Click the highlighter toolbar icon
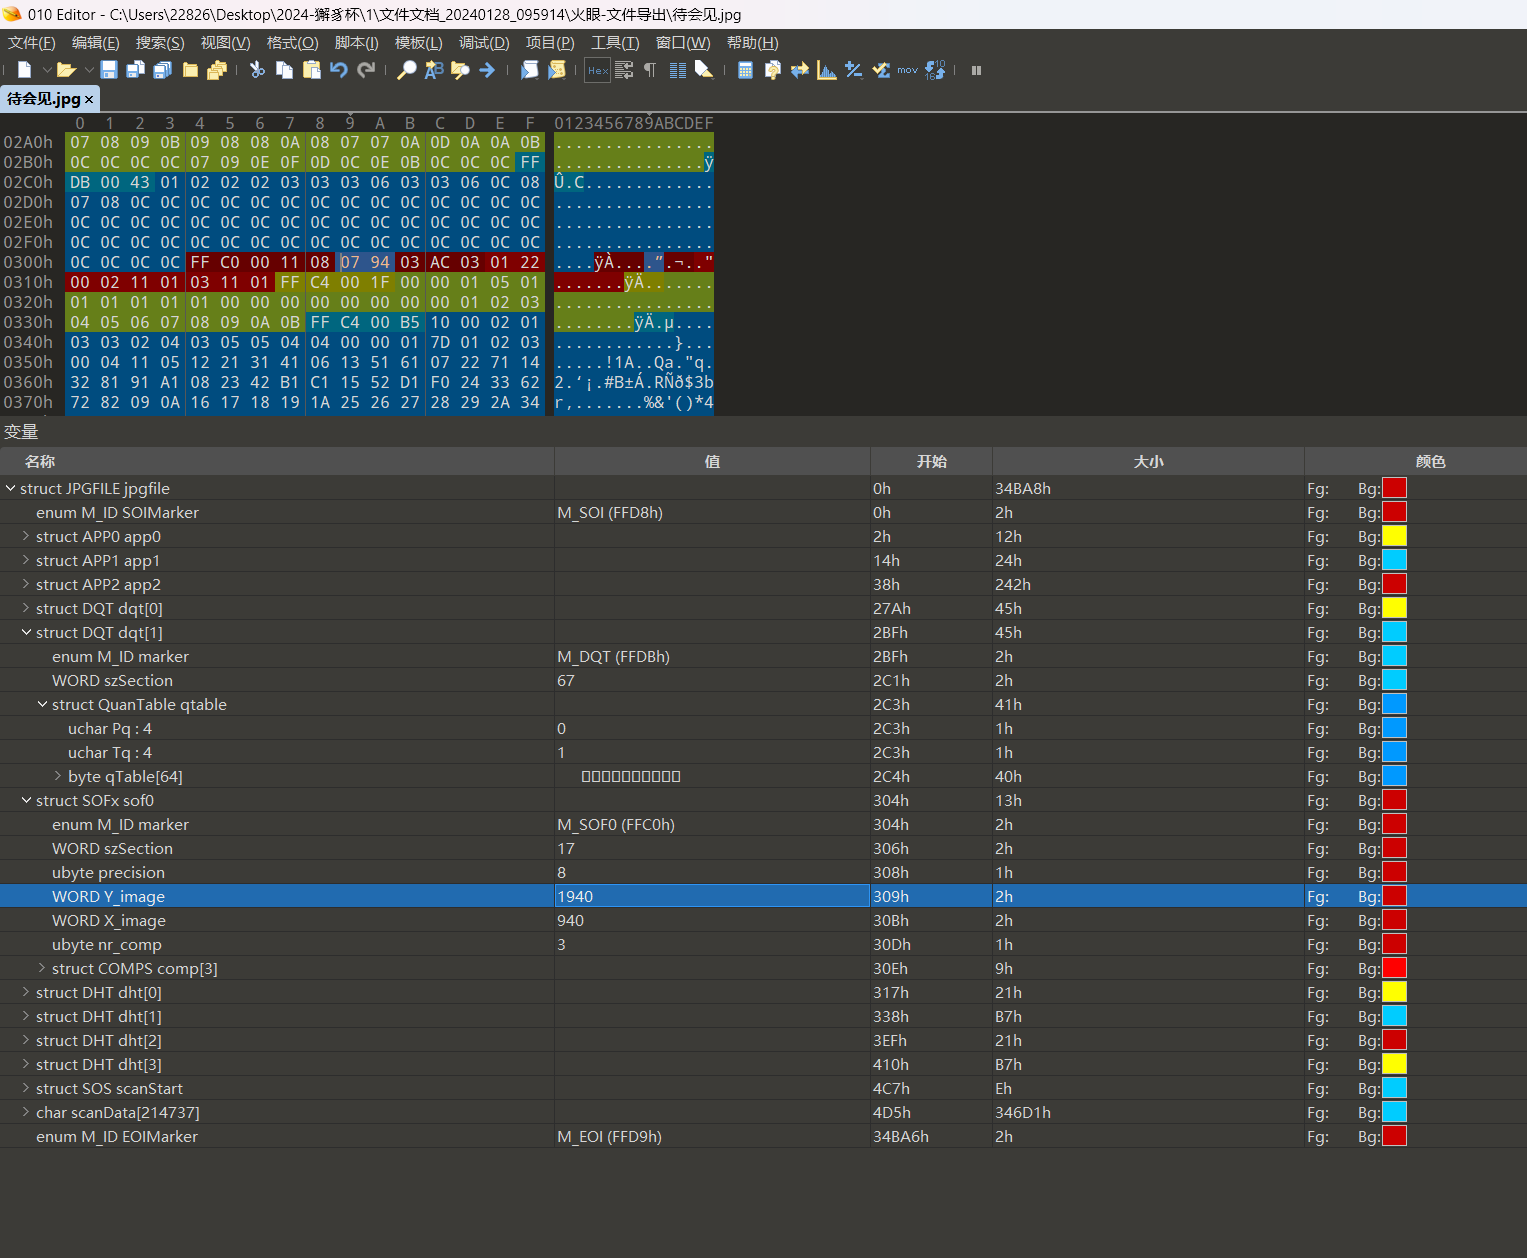This screenshot has width=1527, height=1258. click(x=704, y=70)
